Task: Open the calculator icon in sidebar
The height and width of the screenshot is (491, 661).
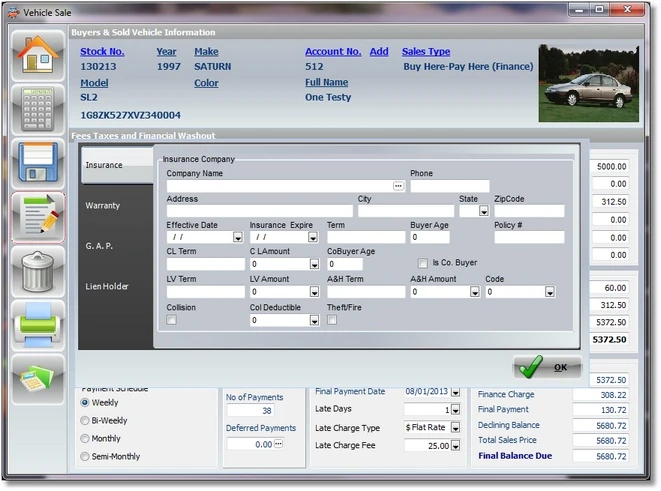Action: point(38,108)
